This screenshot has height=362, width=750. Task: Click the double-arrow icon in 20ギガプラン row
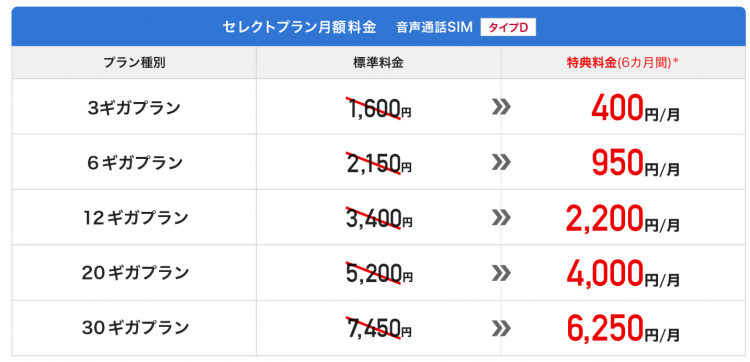coord(501,273)
